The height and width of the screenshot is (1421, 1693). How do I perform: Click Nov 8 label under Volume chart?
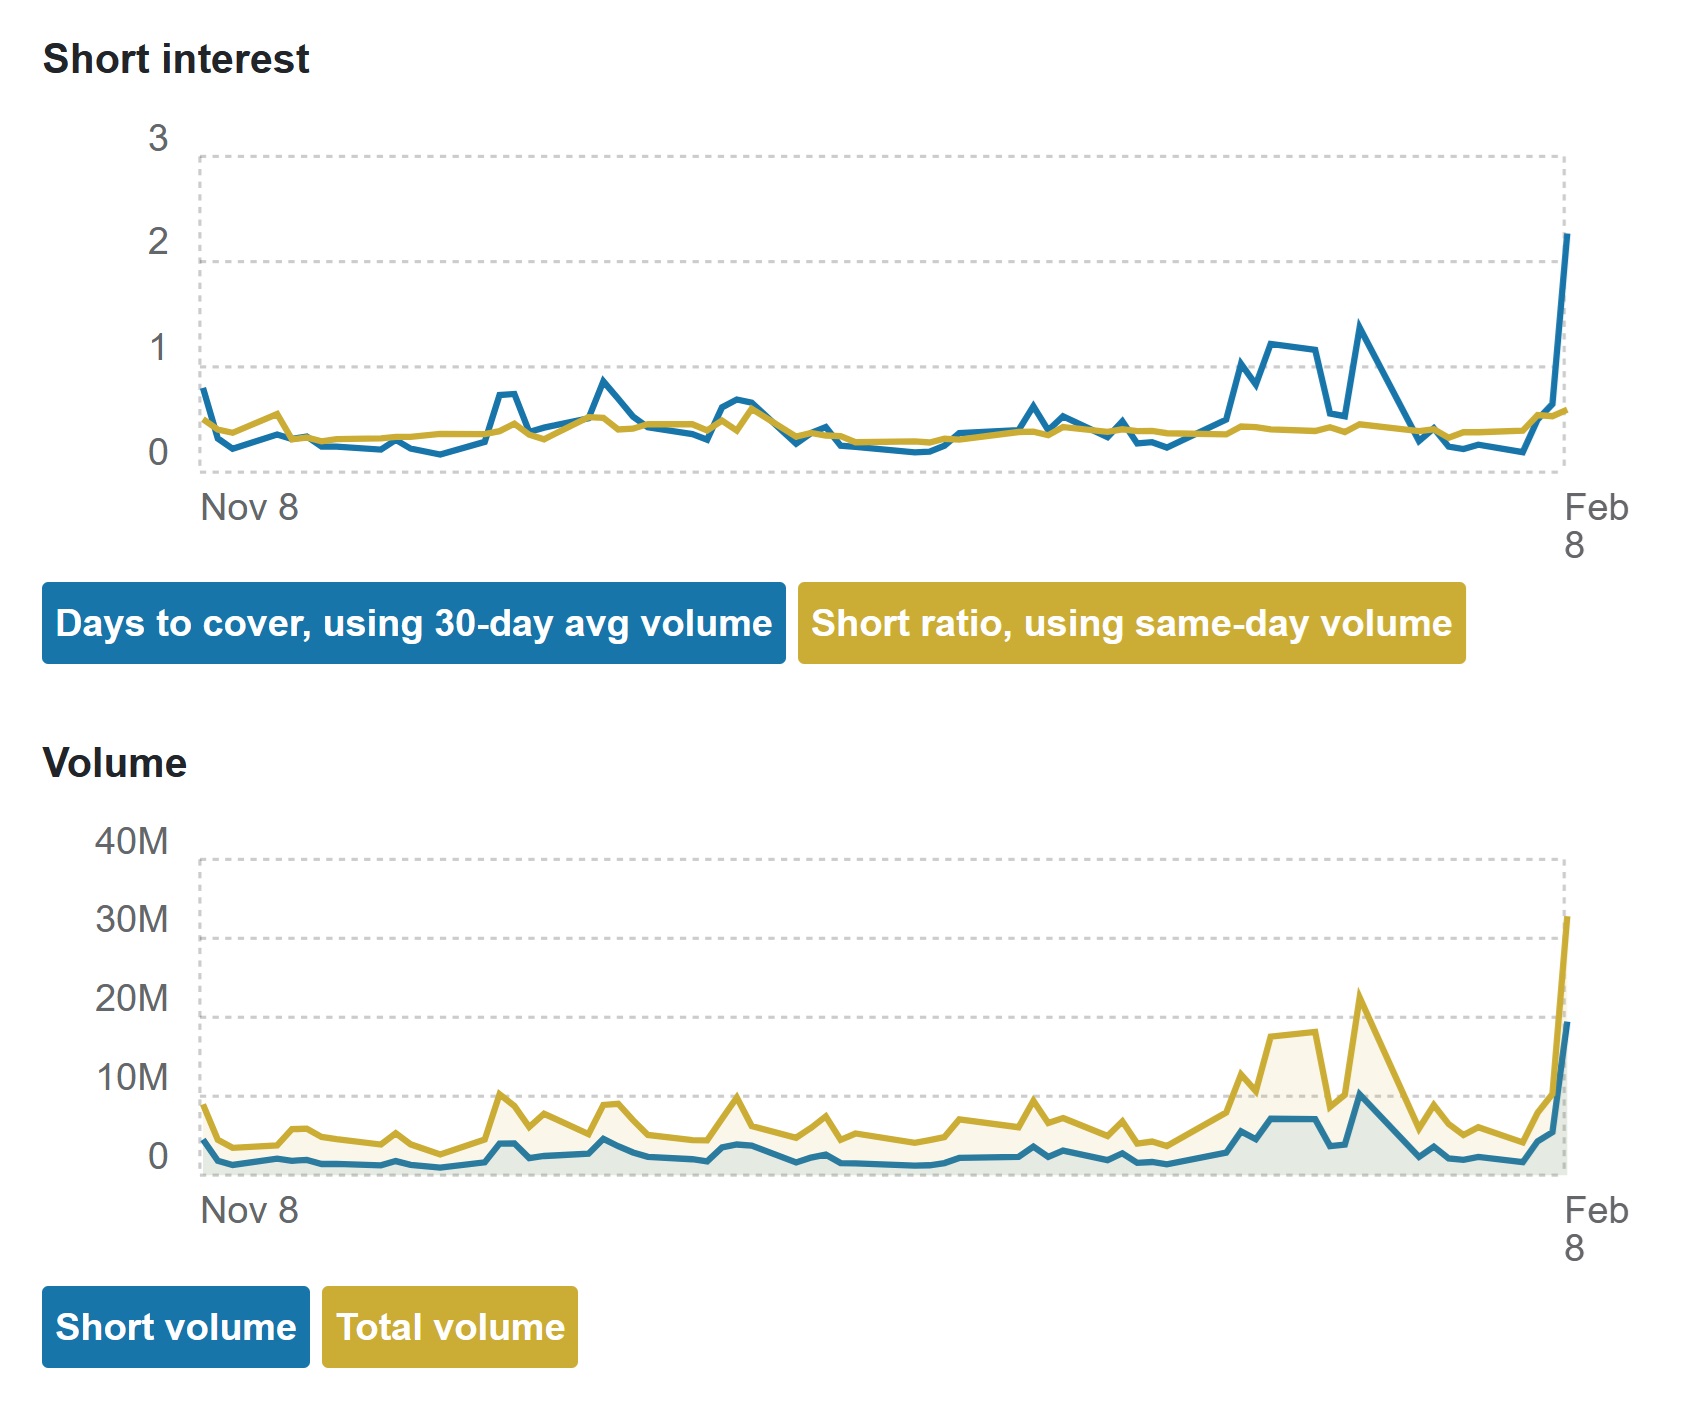click(x=249, y=1211)
